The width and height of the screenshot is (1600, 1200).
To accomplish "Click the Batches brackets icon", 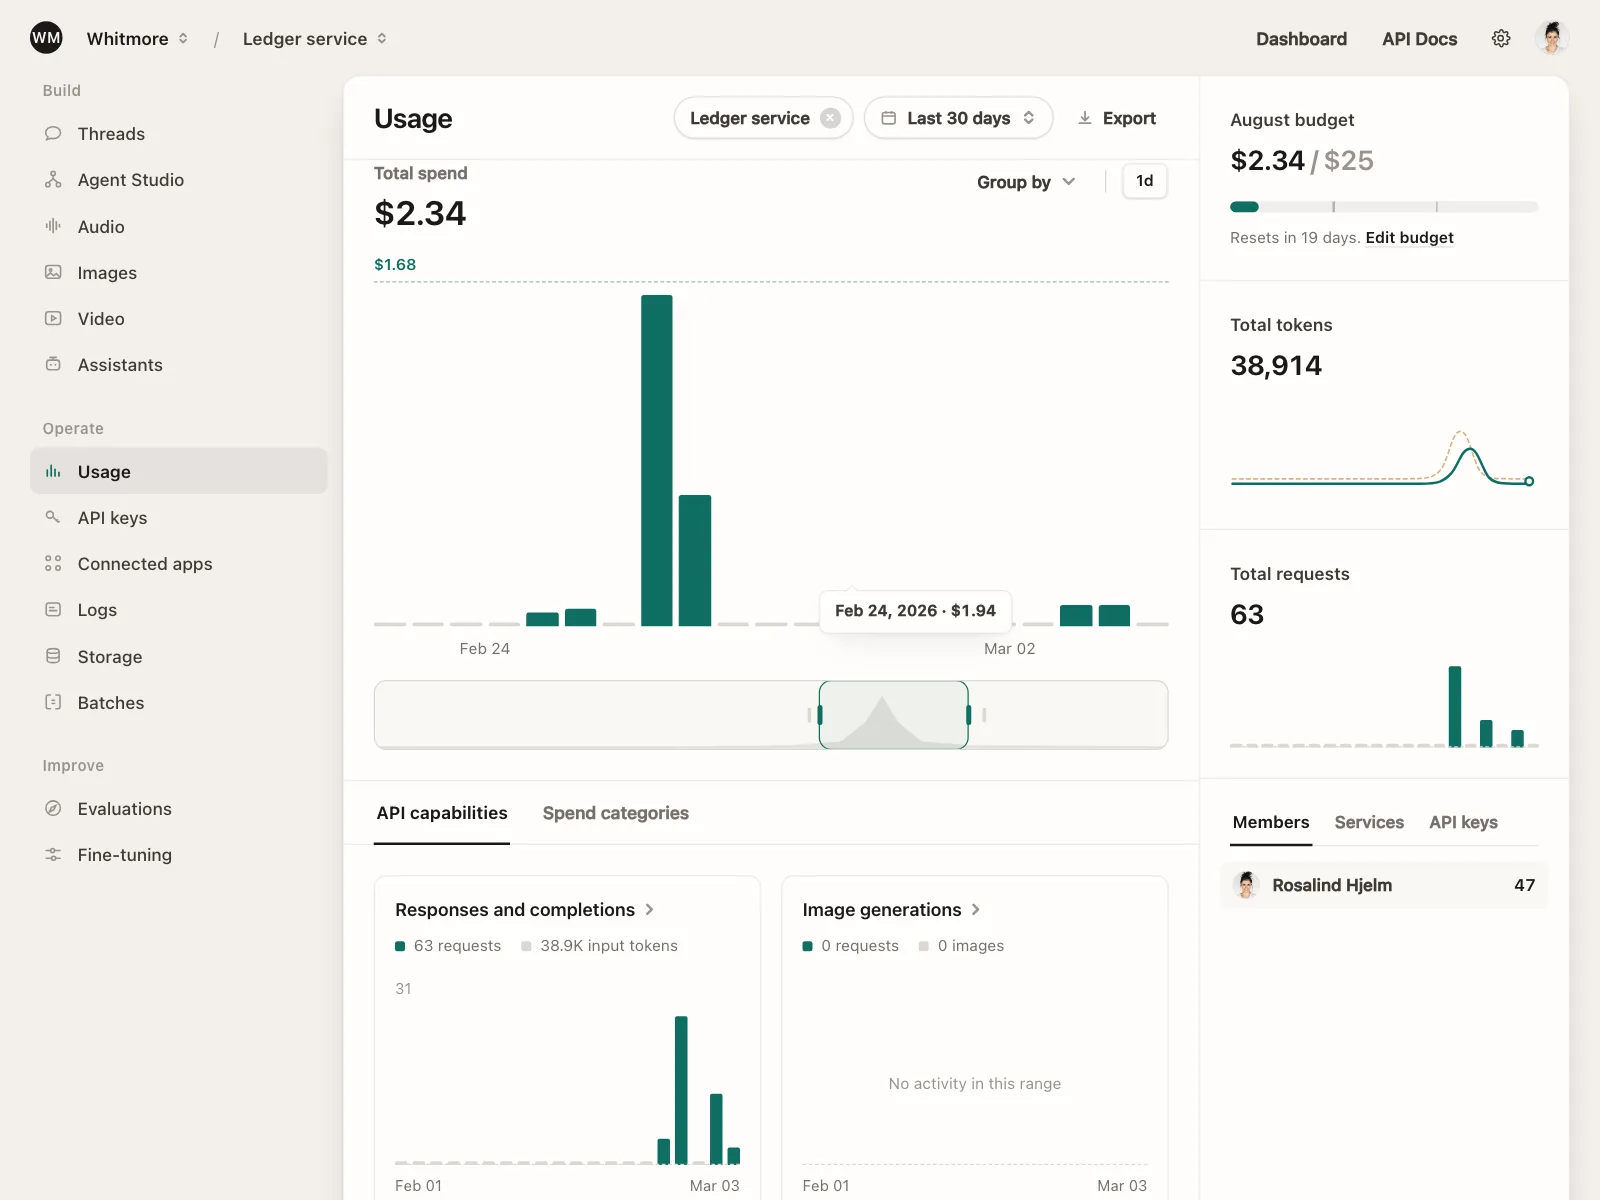I will 53,703.
